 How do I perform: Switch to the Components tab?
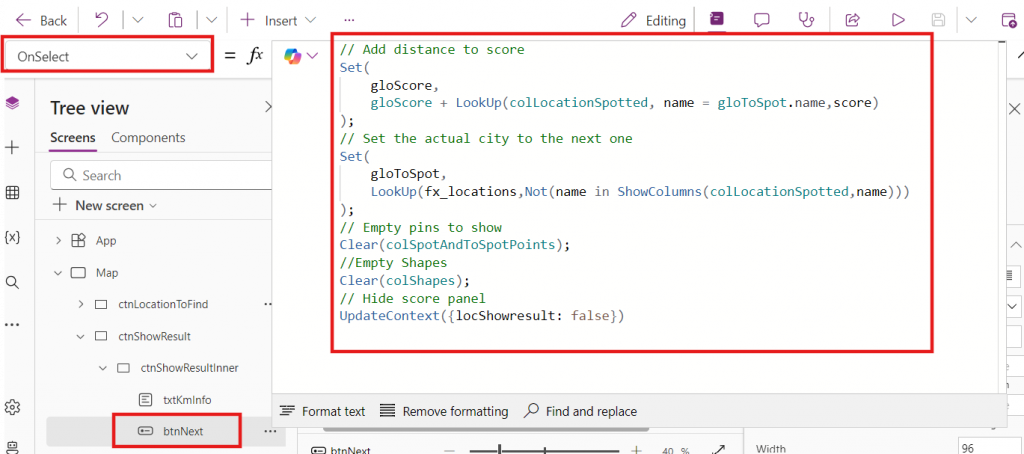coord(148,138)
